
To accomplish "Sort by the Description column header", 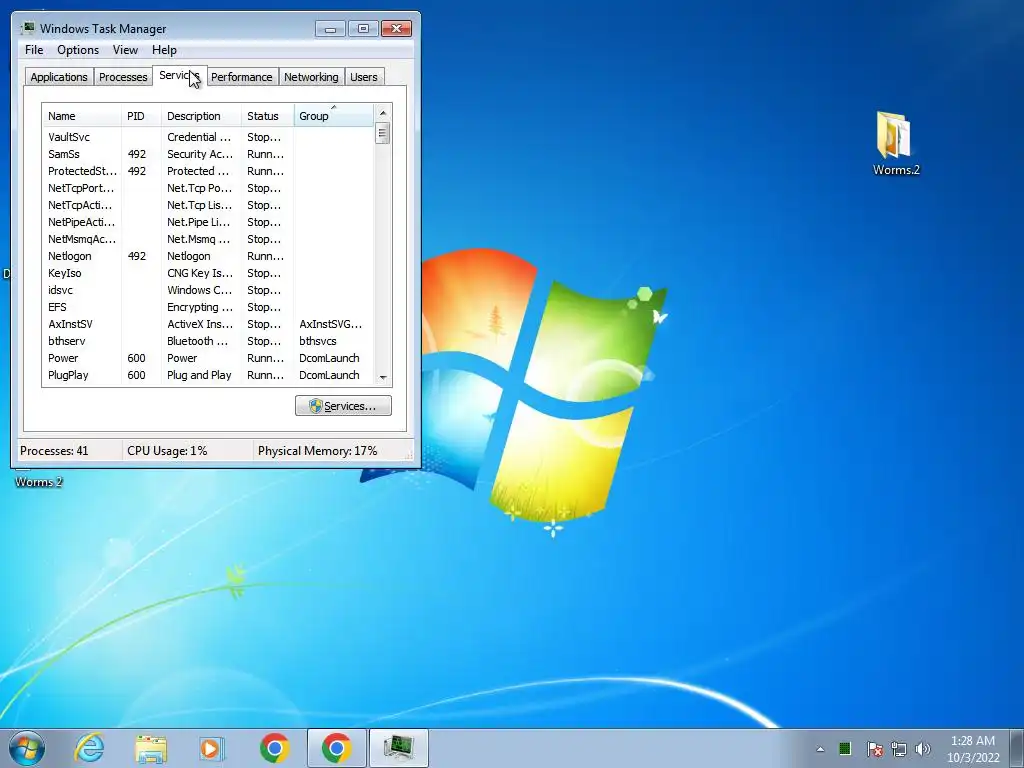I will click(201, 116).
